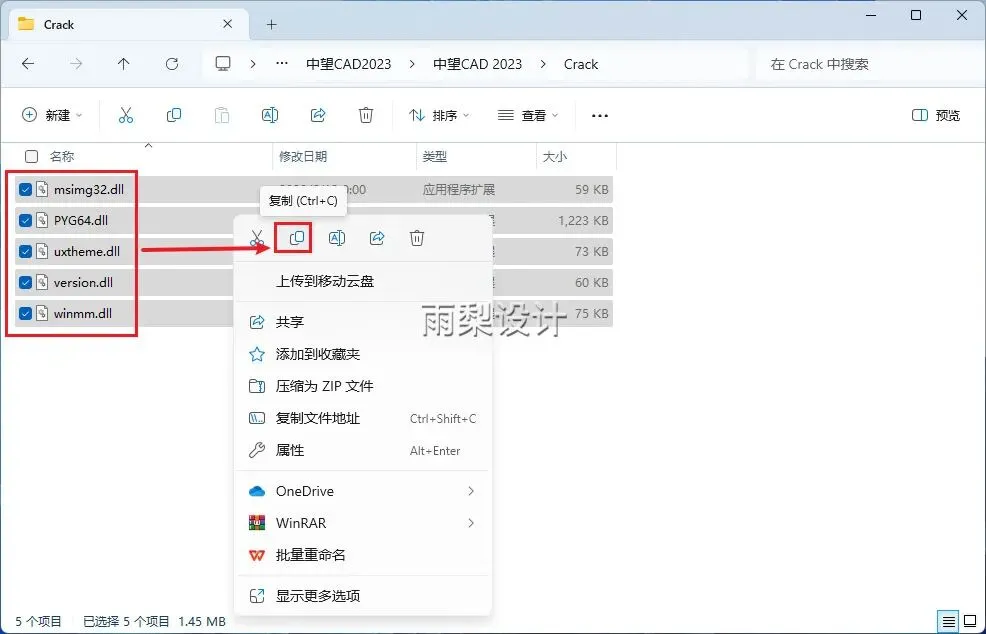The height and width of the screenshot is (634, 986).
Task: Click the 在 Crack 中搜索 search box
Action: pos(868,64)
